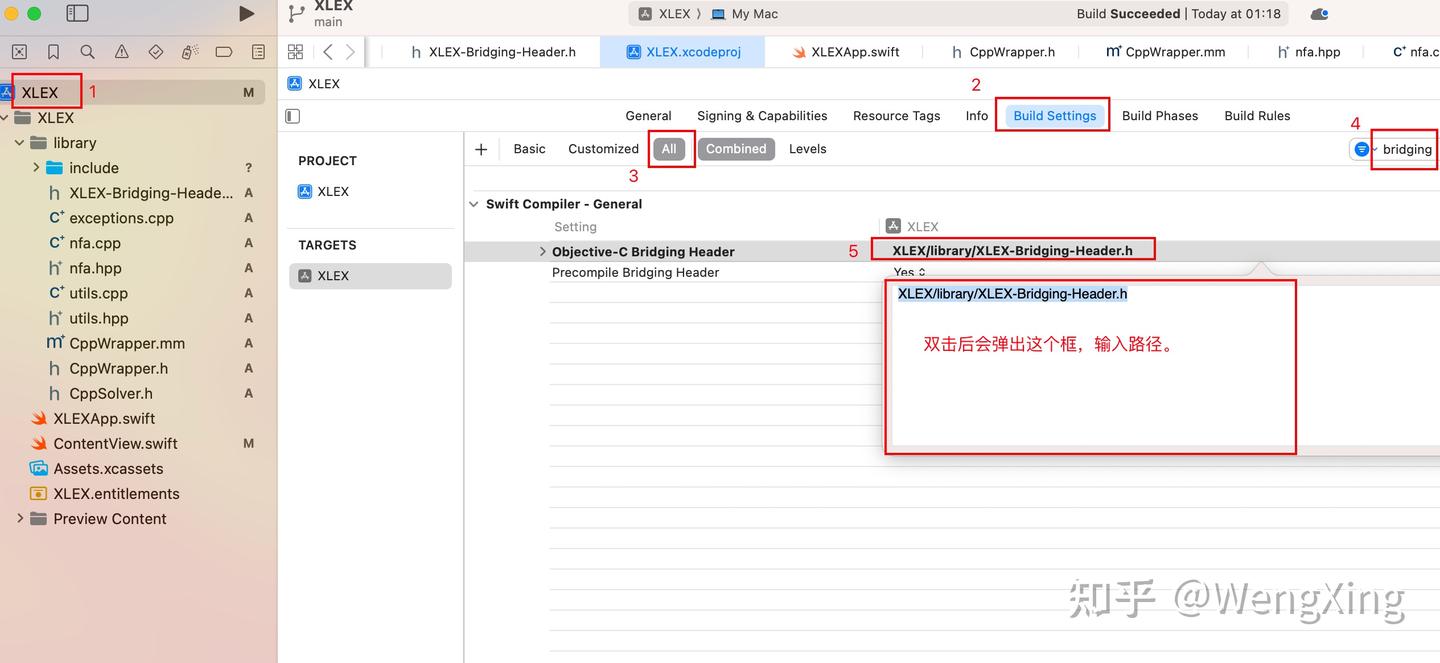This screenshot has width=1440, height=663.
Task: Open the XLEXApp.swift editor tab
Action: (846, 52)
